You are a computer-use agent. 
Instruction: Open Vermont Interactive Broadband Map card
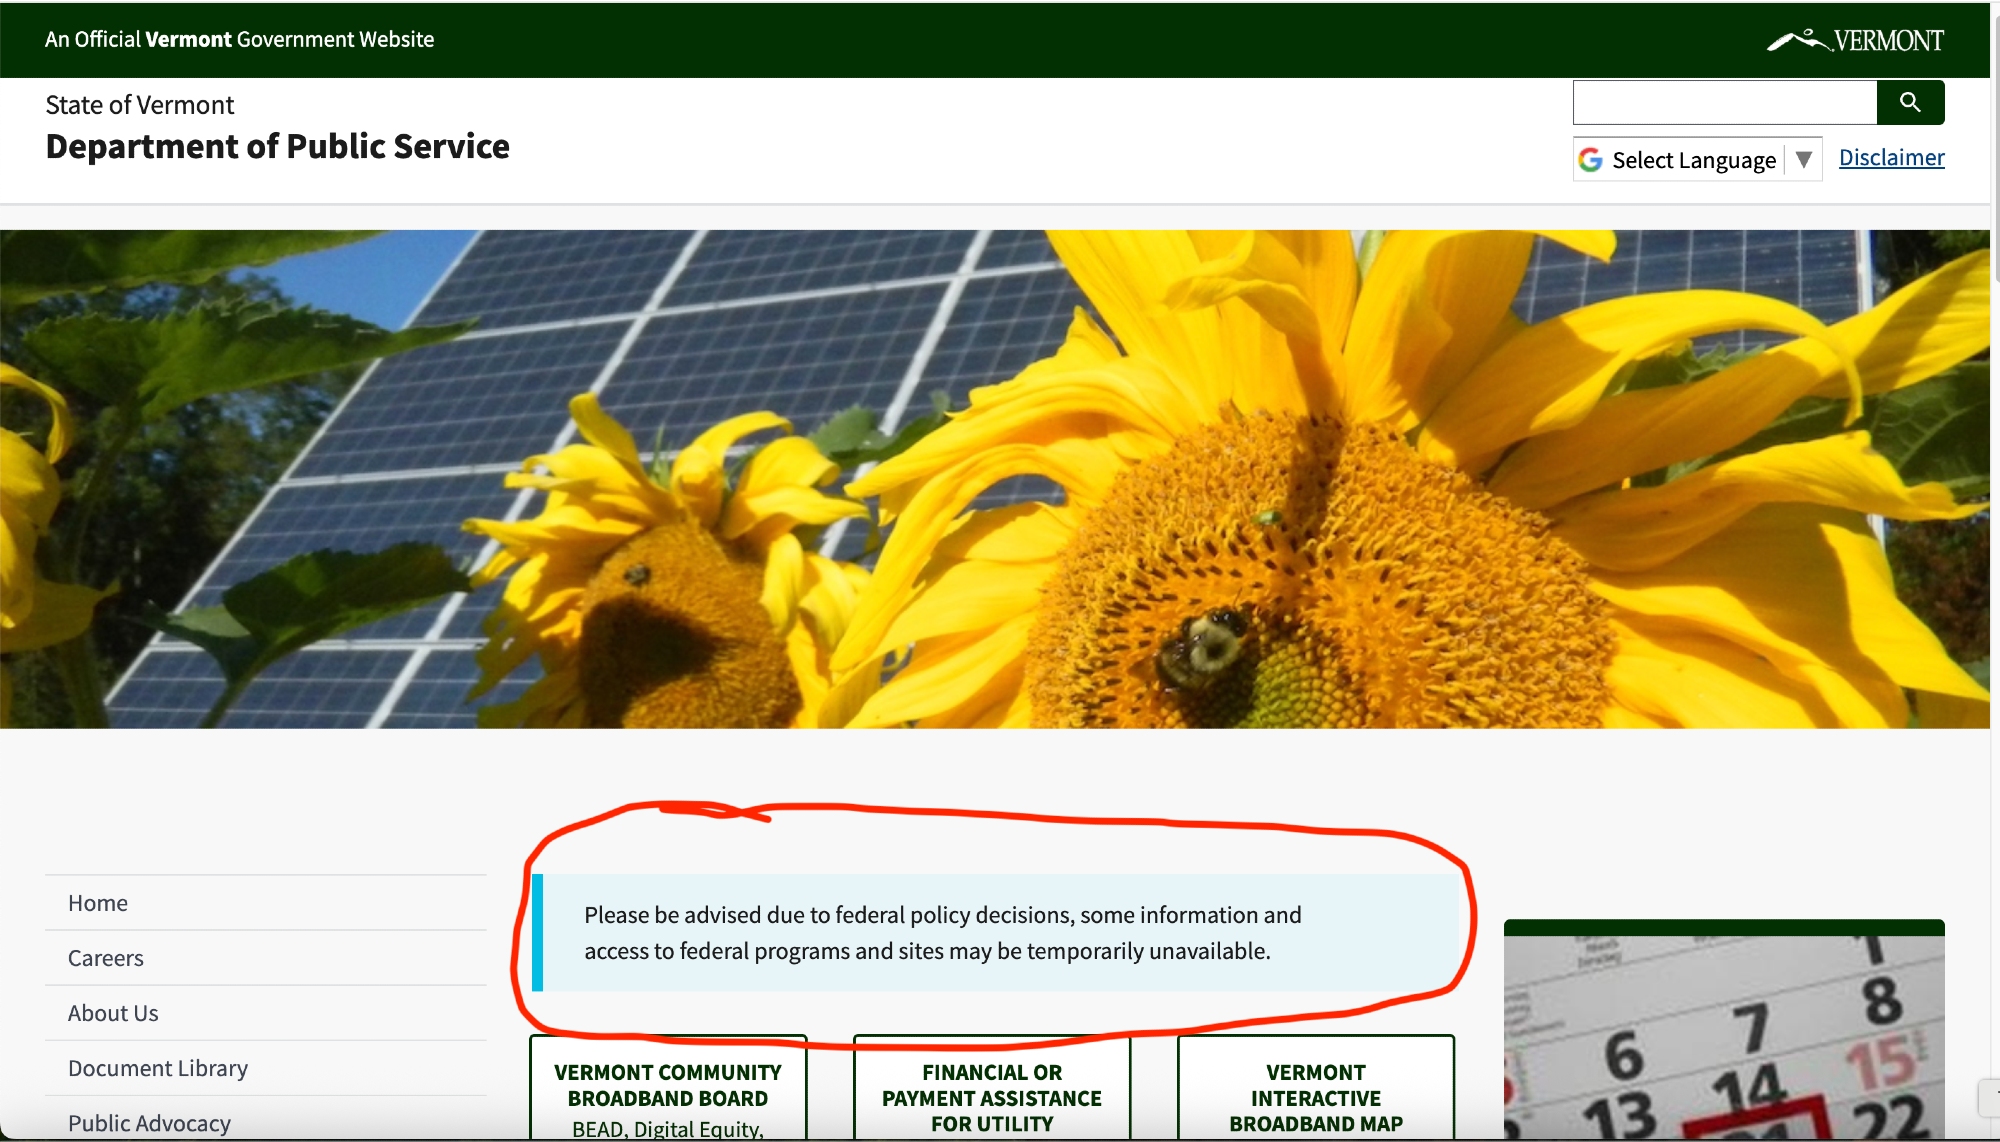[1315, 1097]
